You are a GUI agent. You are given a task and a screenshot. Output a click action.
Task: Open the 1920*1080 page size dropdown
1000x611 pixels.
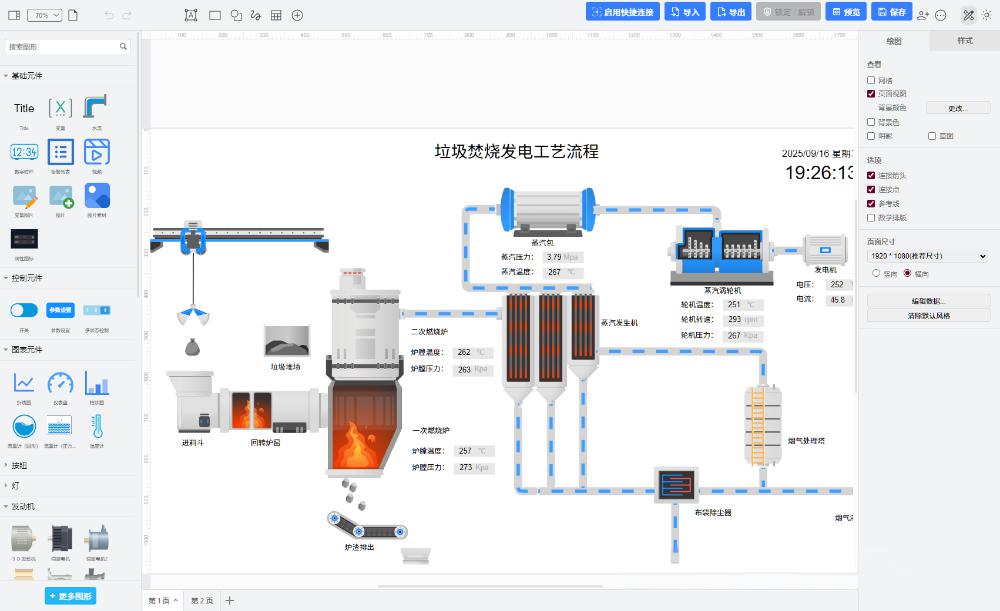click(x=927, y=256)
